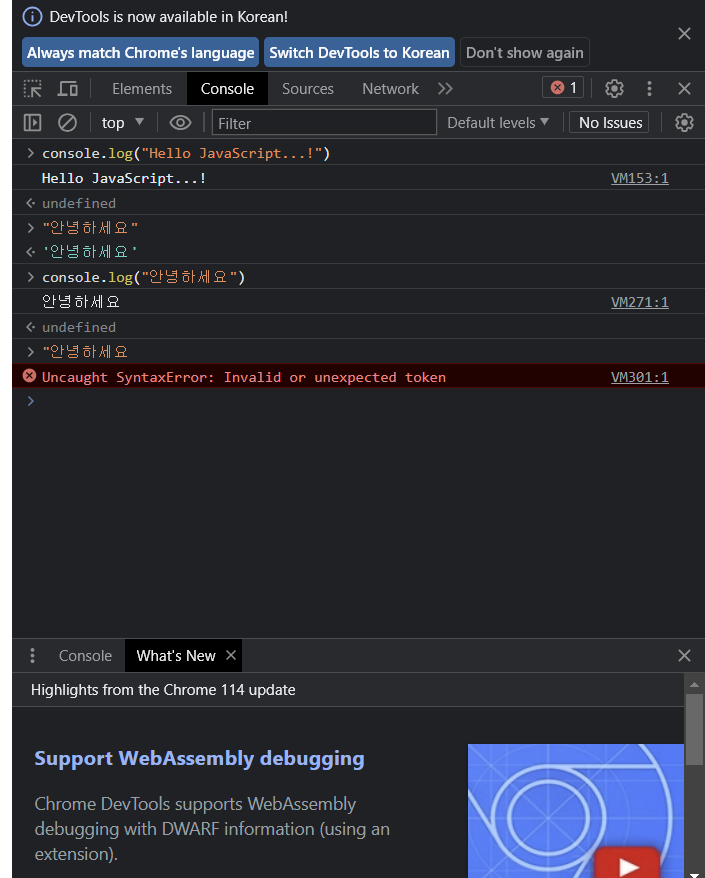Open the VM153:1 source link
The width and height of the screenshot is (705, 878).
click(639, 178)
